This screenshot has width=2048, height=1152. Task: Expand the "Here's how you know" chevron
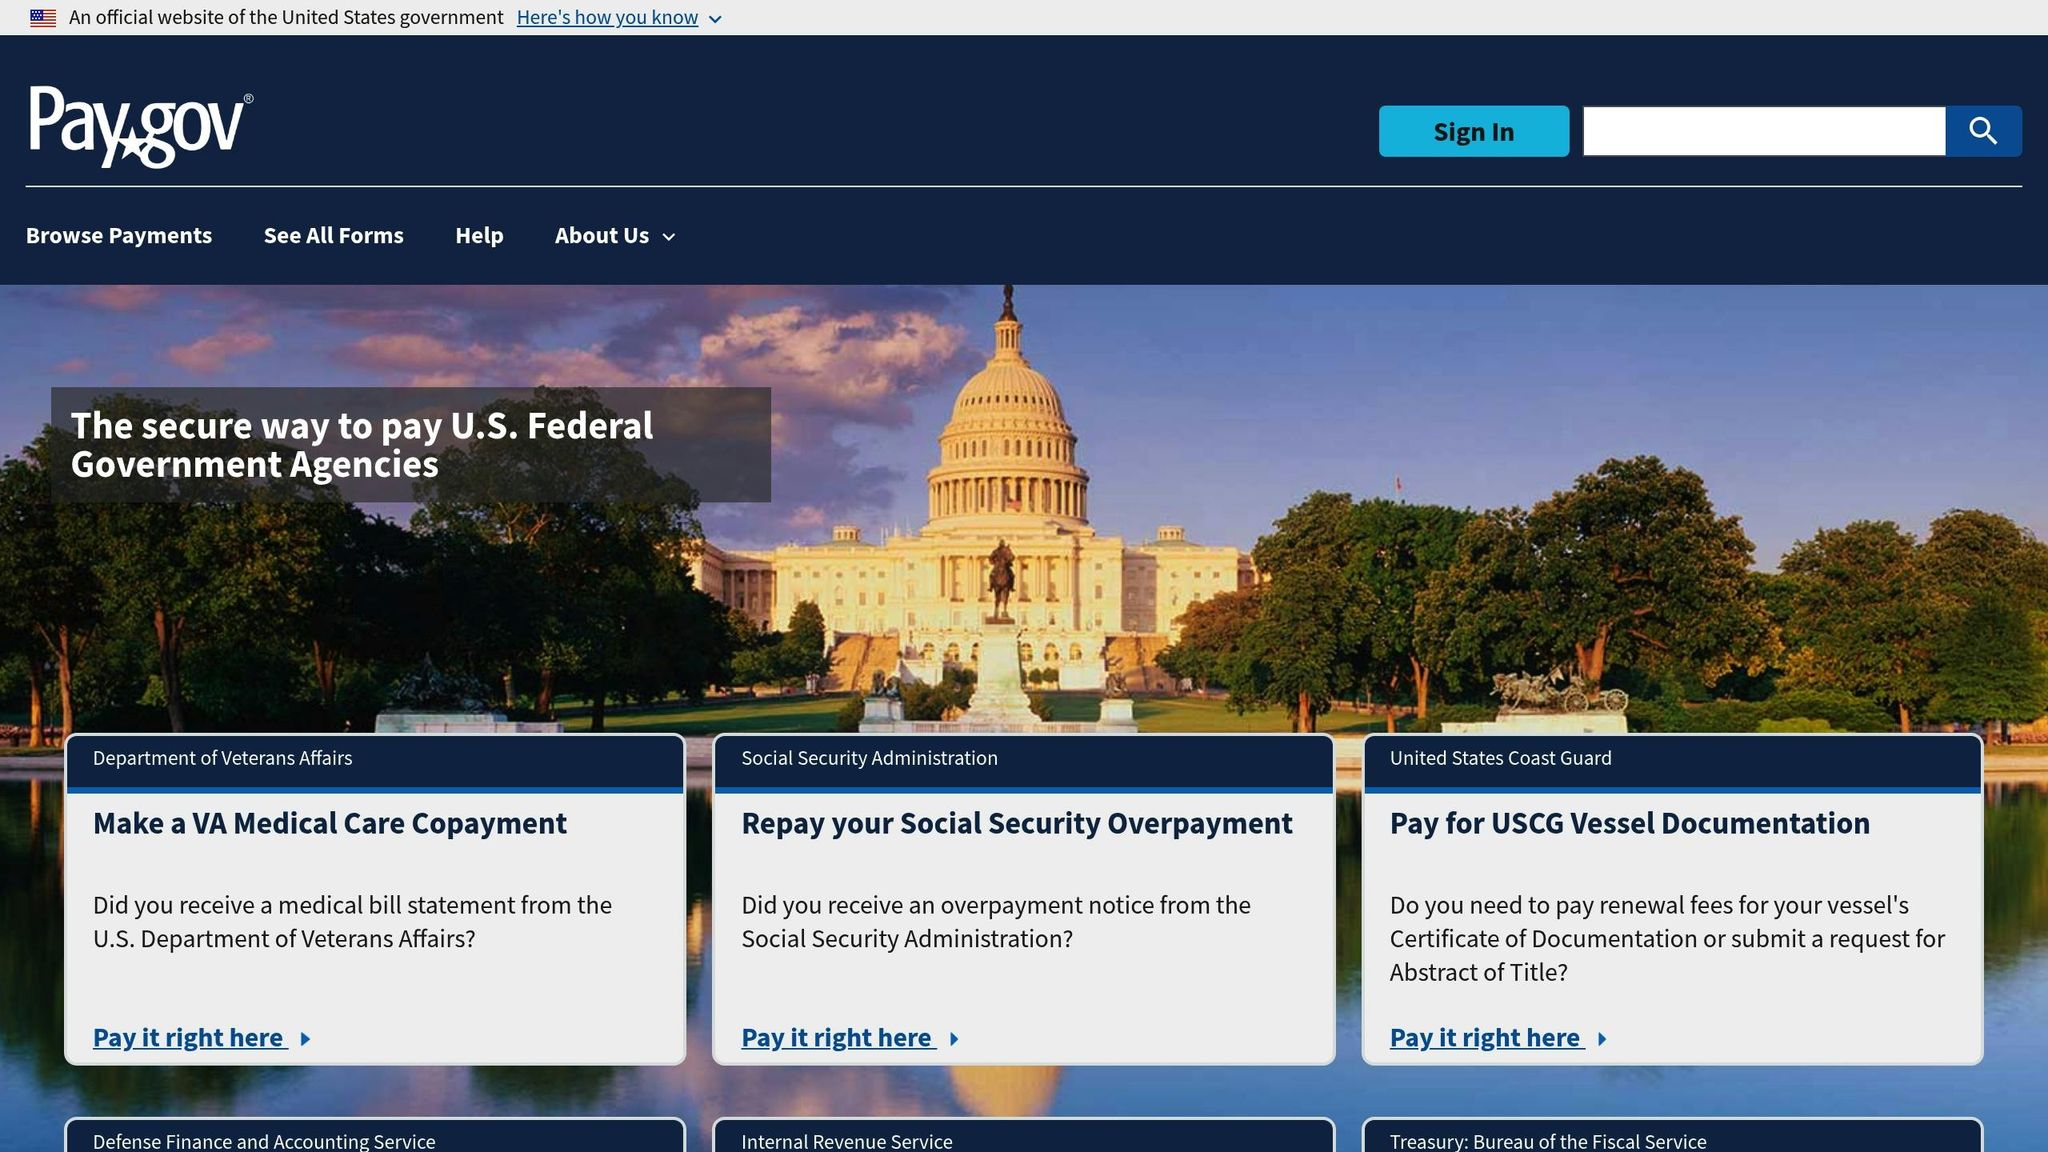tap(715, 19)
